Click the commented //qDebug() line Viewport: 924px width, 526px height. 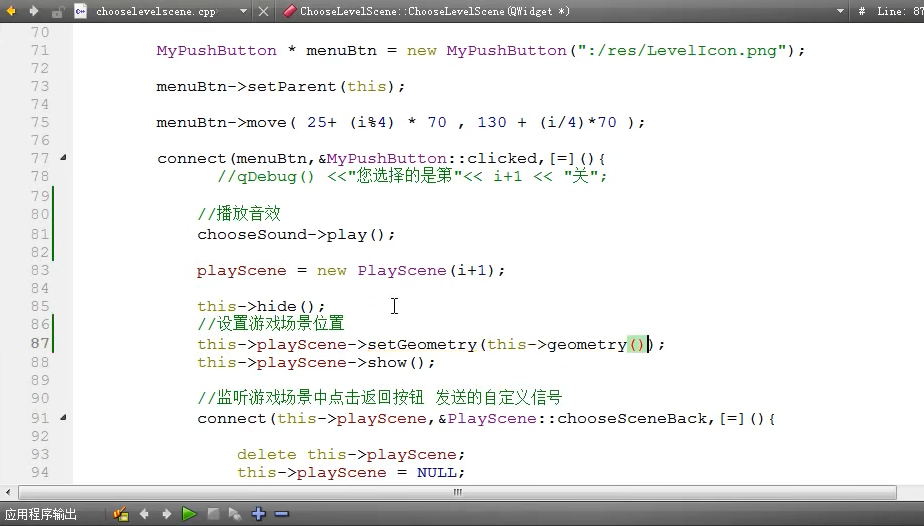pyautogui.click(x=412, y=176)
